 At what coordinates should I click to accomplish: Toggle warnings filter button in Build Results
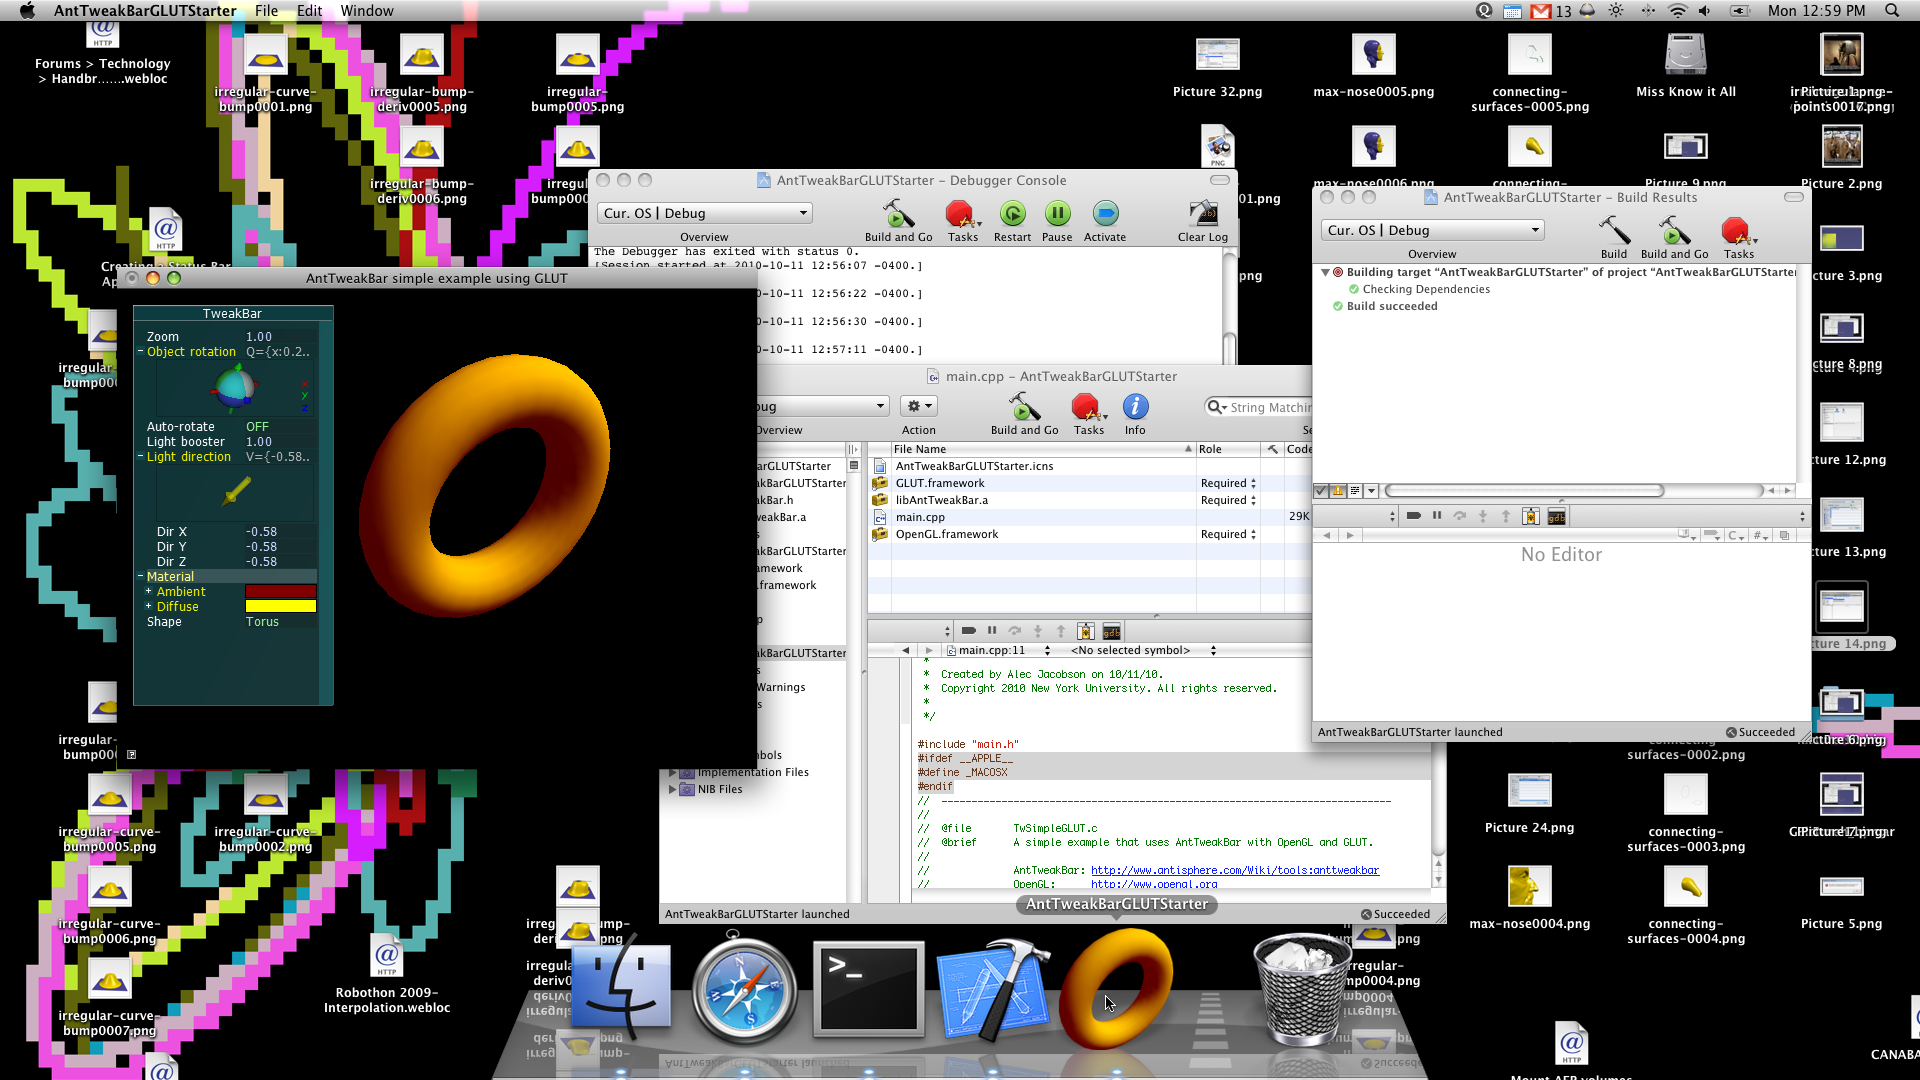click(x=1337, y=491)
